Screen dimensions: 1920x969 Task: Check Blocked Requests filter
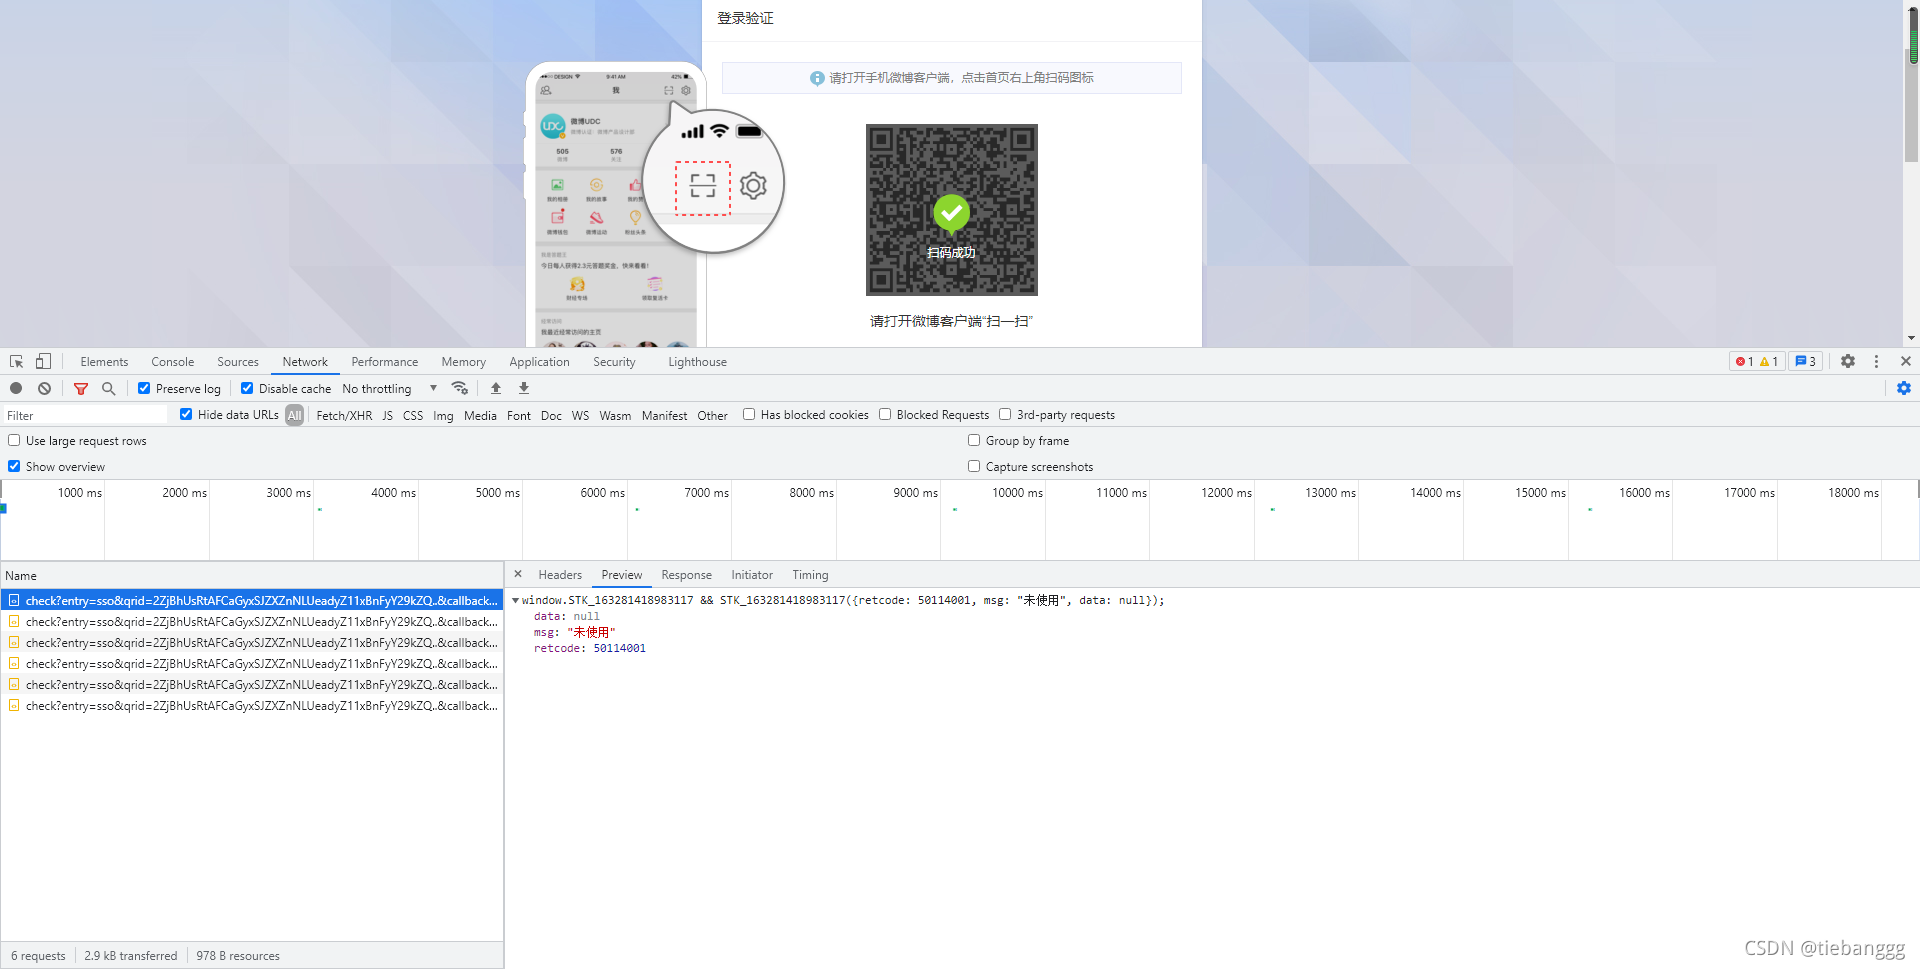tap(885, 414)
